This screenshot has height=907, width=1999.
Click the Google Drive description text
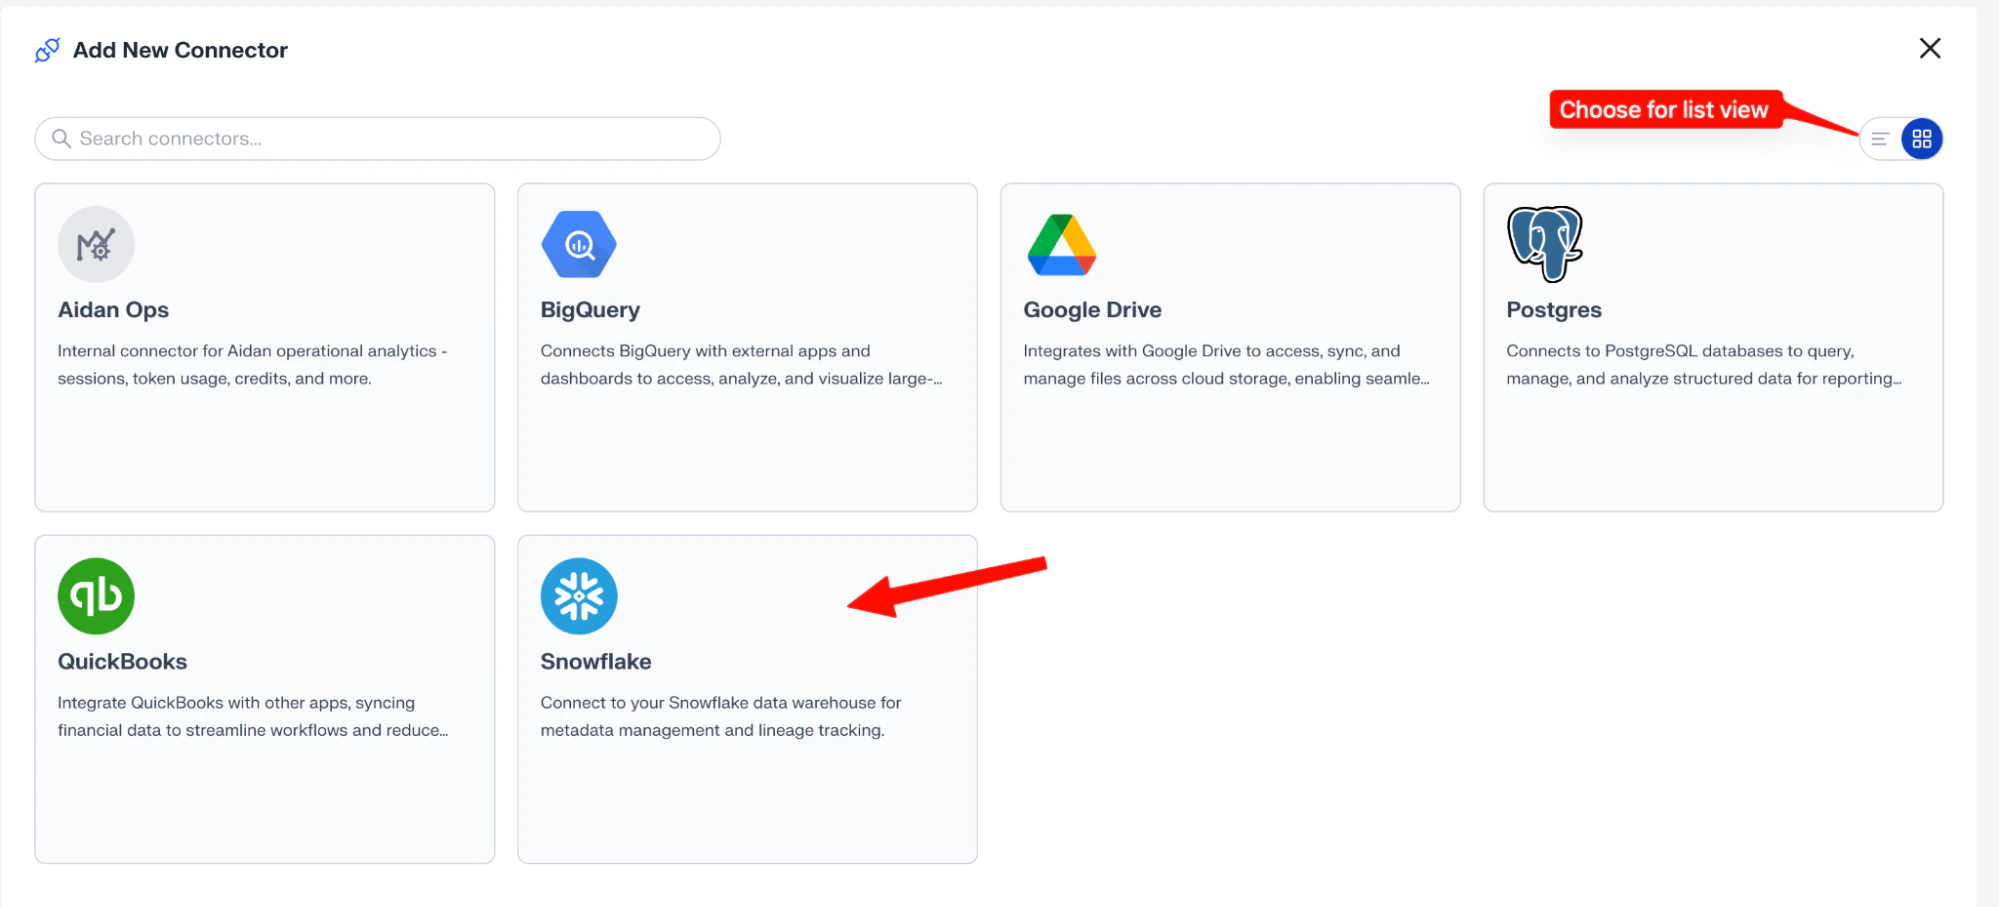(1226, 365)
